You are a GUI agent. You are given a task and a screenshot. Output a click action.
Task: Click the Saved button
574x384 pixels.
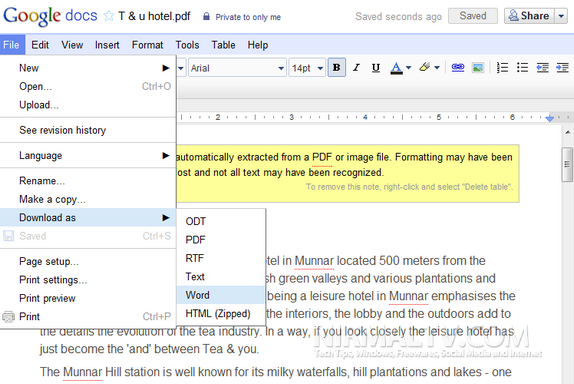click(x=473, y=16)
